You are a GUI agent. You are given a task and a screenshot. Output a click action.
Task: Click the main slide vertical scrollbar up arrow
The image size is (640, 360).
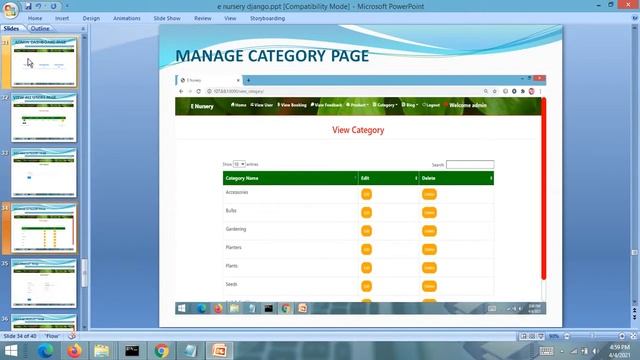pos(635,27)
